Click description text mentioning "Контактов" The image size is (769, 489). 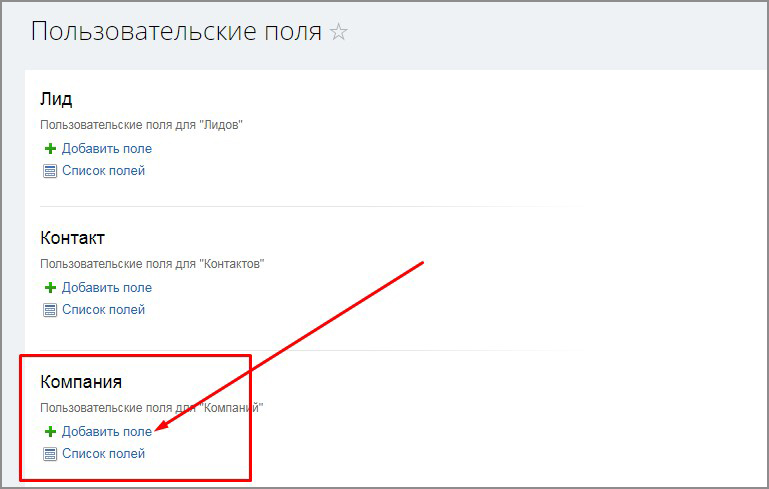(x=152, y=264)
